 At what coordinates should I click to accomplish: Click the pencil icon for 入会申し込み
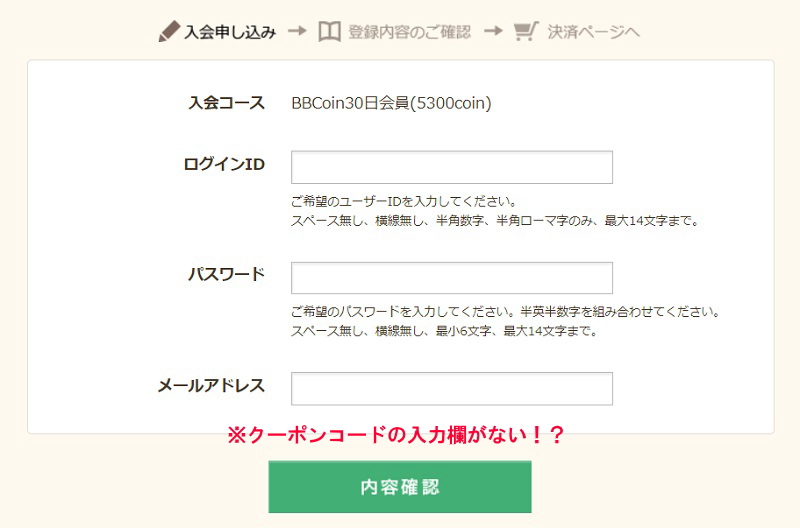(x=168, y=31)
